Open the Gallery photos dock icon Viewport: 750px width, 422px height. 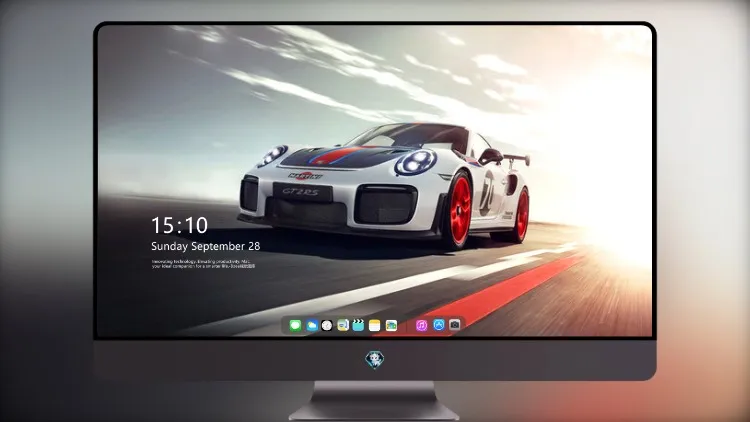[391, 325]
